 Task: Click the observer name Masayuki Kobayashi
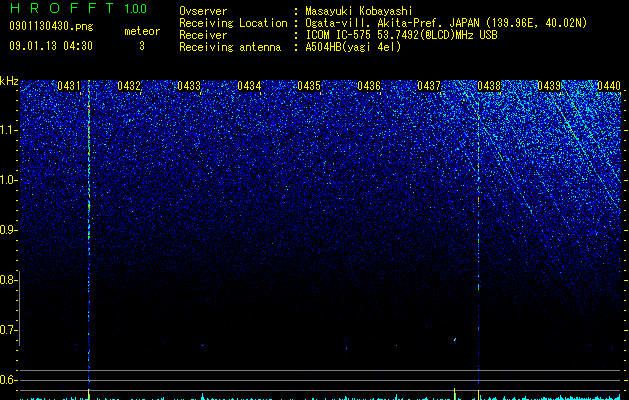359,11
